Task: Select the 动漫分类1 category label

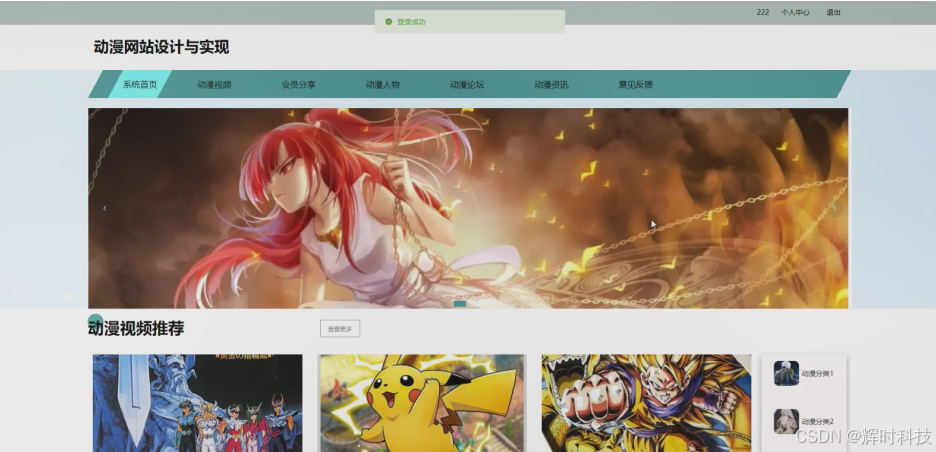Action: click(x=817, y=374)
